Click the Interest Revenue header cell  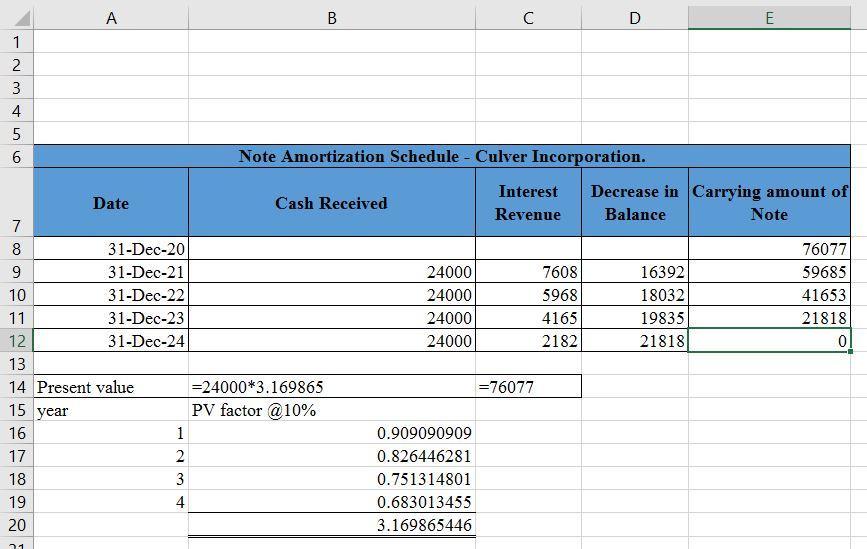pyautogui.click(x=528, y=202)
